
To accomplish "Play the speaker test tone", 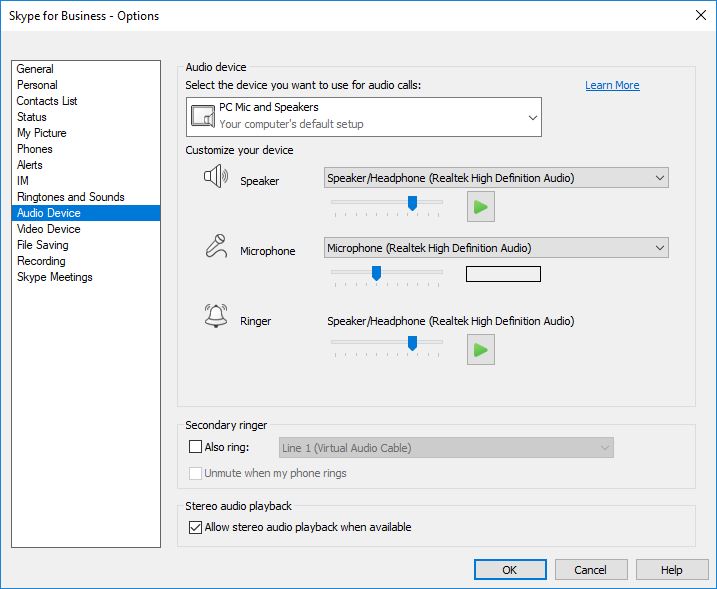I will coord(481,207).
